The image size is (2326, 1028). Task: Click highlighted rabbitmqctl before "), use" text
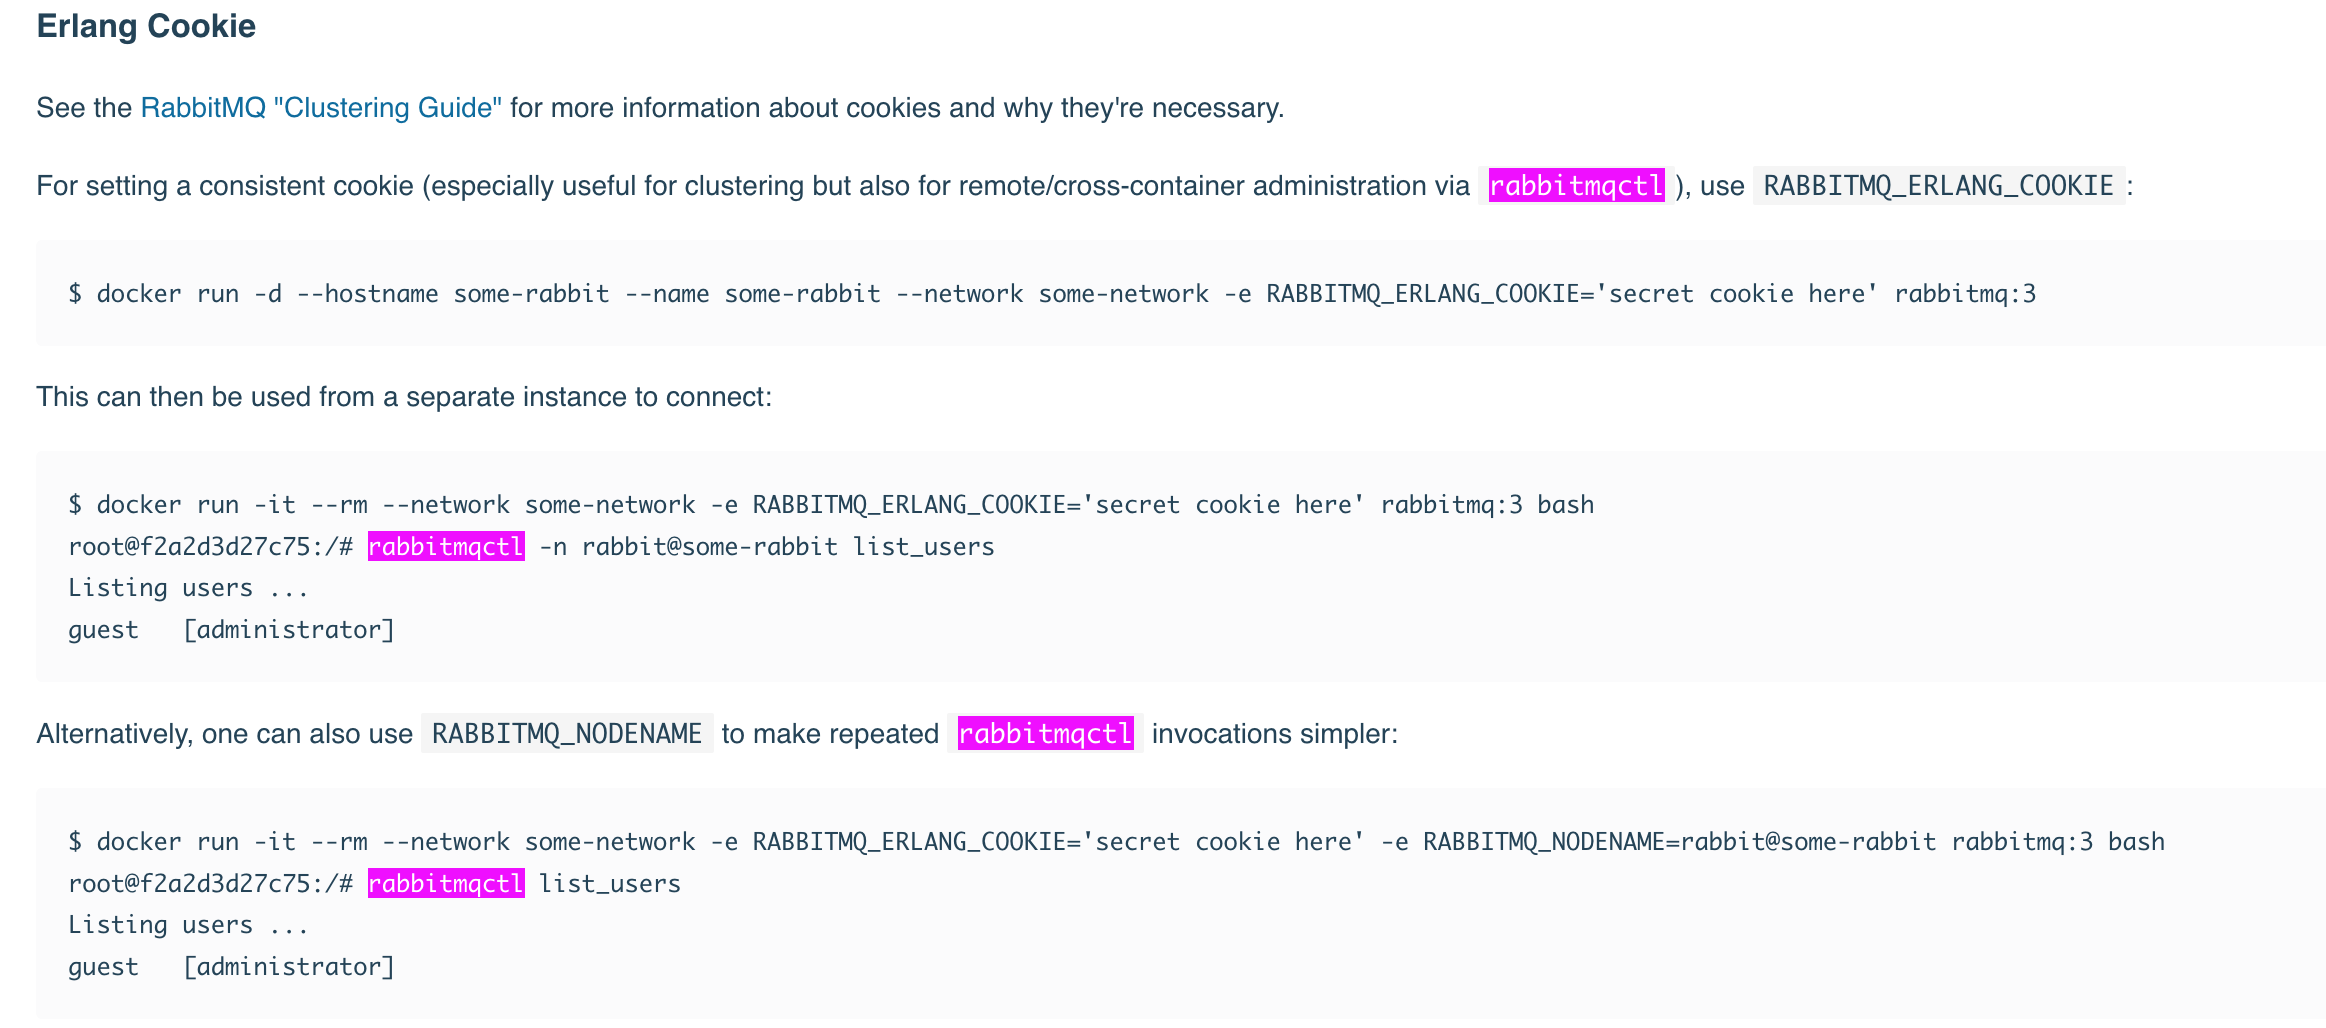[1576, 186]
